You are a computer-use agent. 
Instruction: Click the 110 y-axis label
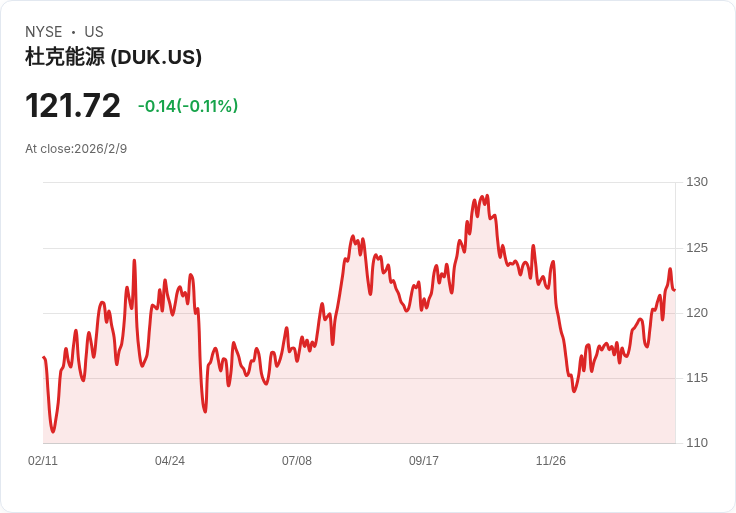[697, 443]
